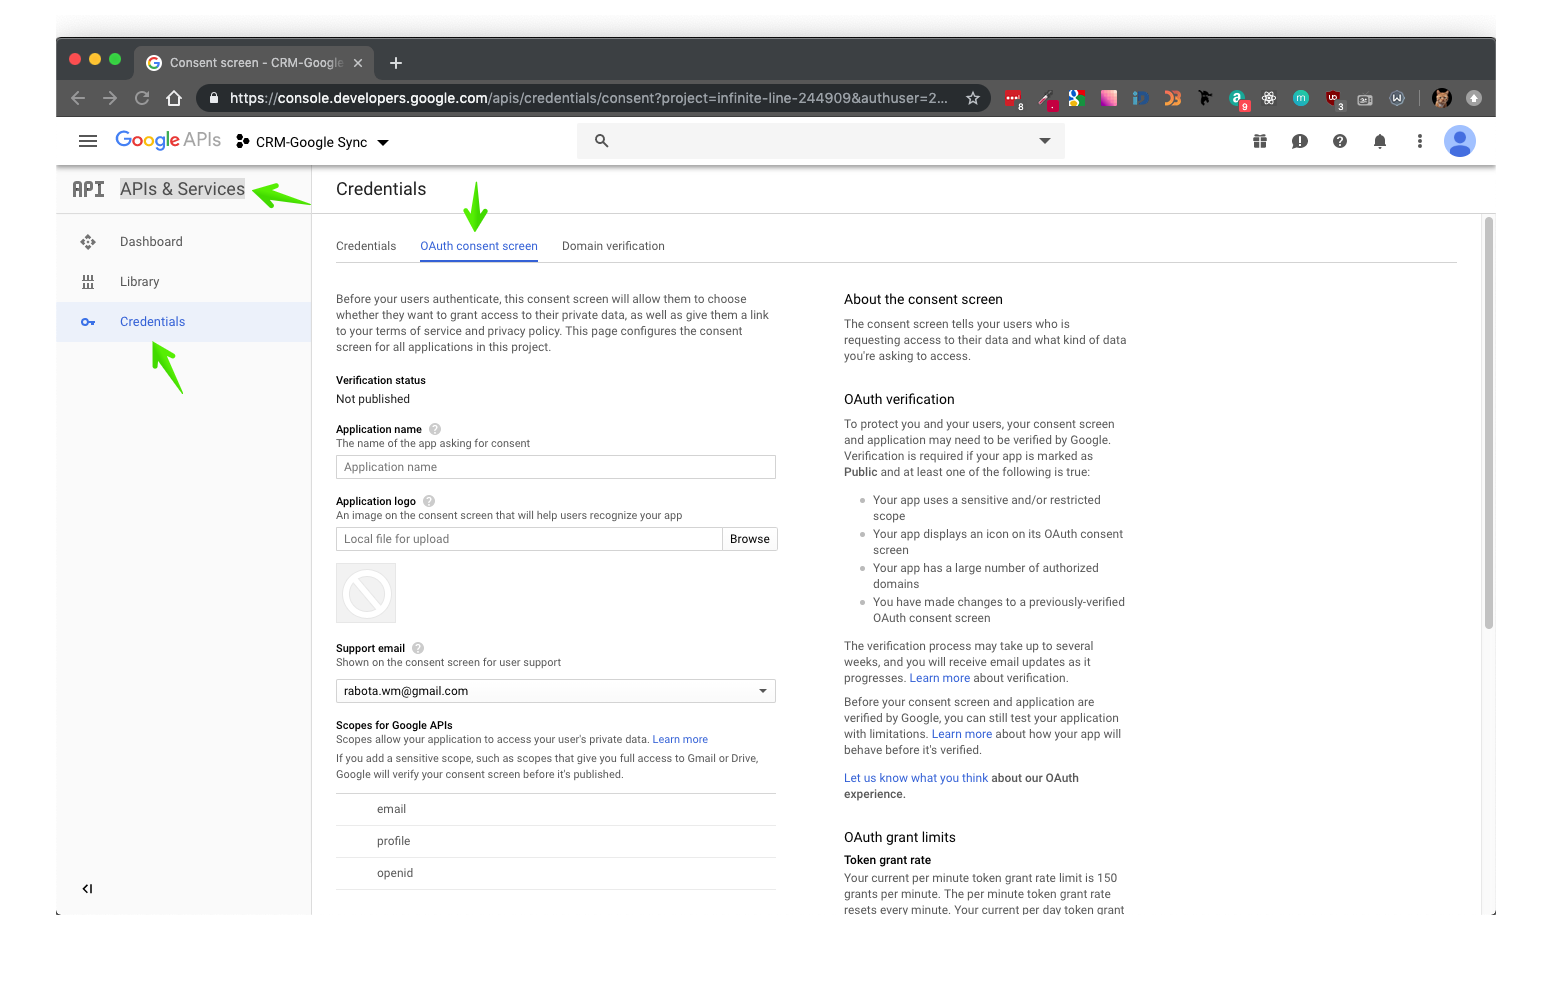Screen dimensions: 1552x989
Task: Select the openid scope row
Action: point(556,873)
